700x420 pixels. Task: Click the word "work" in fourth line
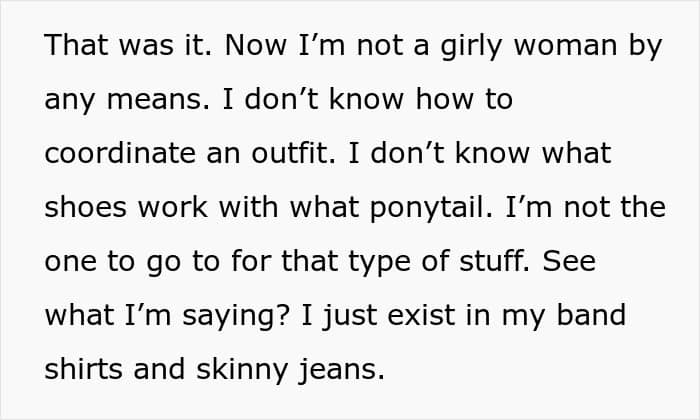click(173, 207)
